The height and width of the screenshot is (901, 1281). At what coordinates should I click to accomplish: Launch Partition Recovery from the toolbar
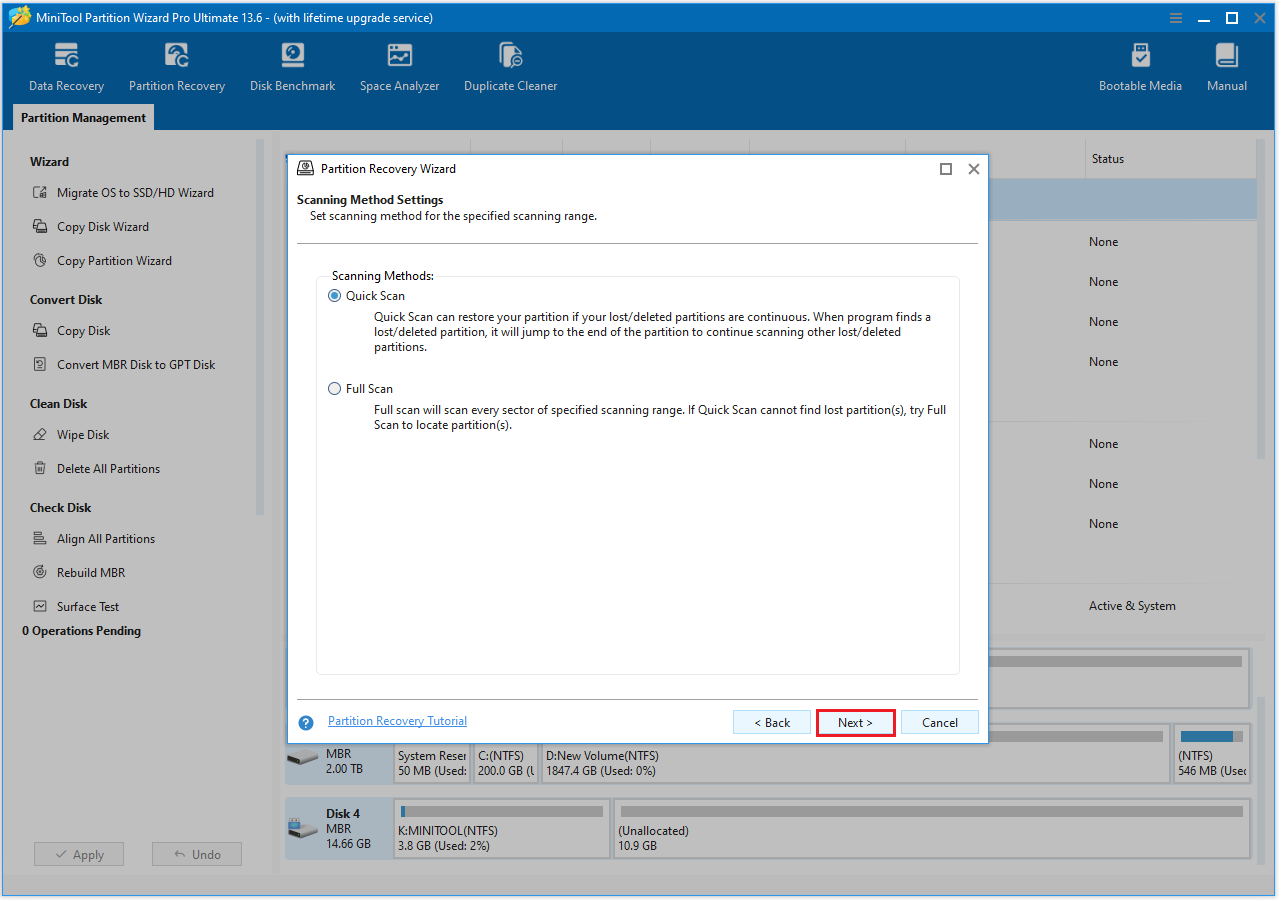(x=176, y=65)
